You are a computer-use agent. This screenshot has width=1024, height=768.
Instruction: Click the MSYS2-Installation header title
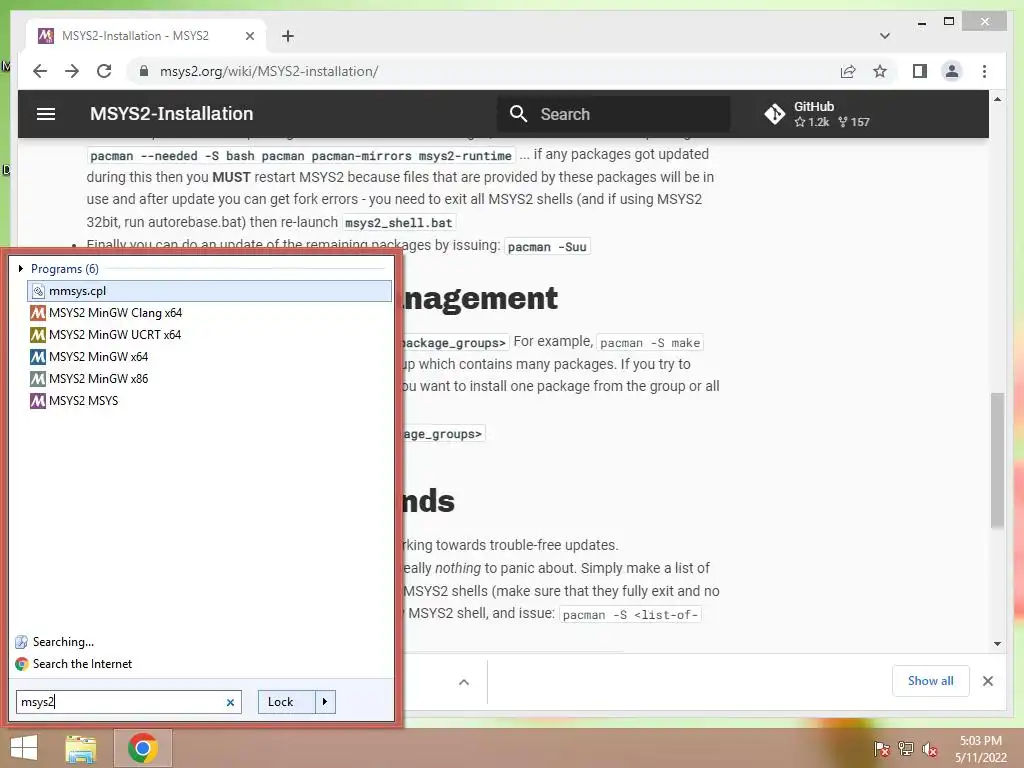coord(172,114)
